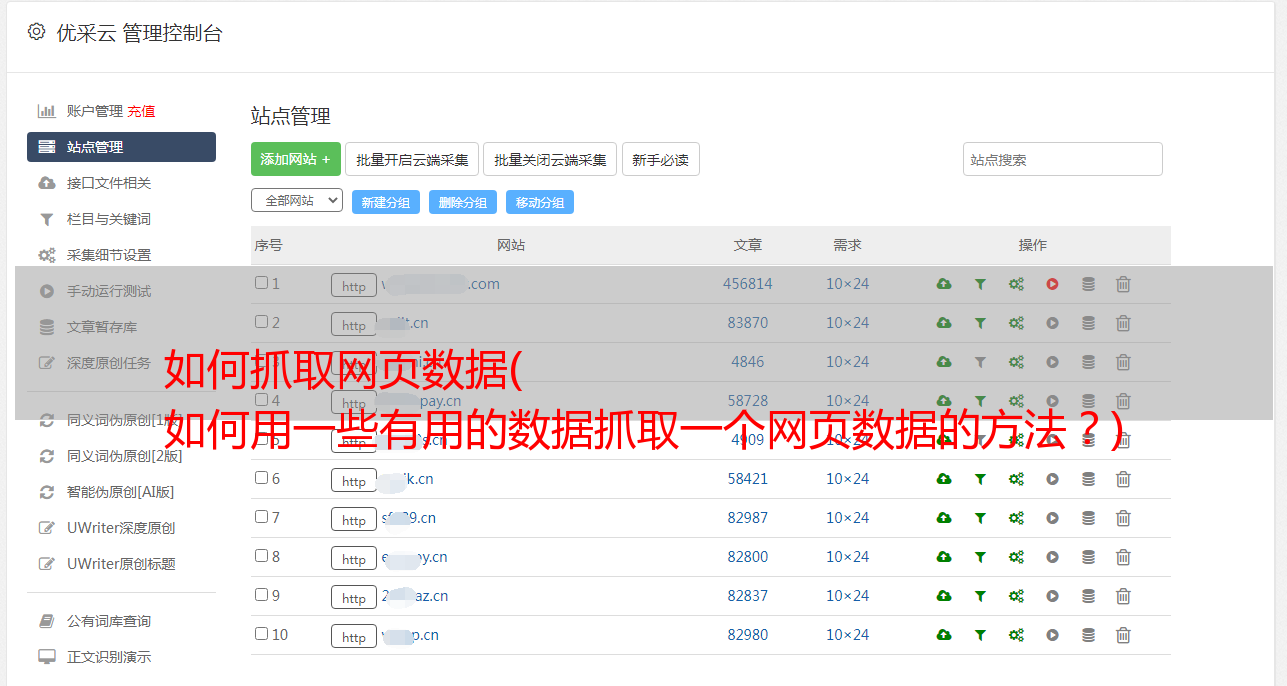Screen dimensions: 1287x686
Task: Check the checkbox for site 8
Action: (x=261, y=556)
